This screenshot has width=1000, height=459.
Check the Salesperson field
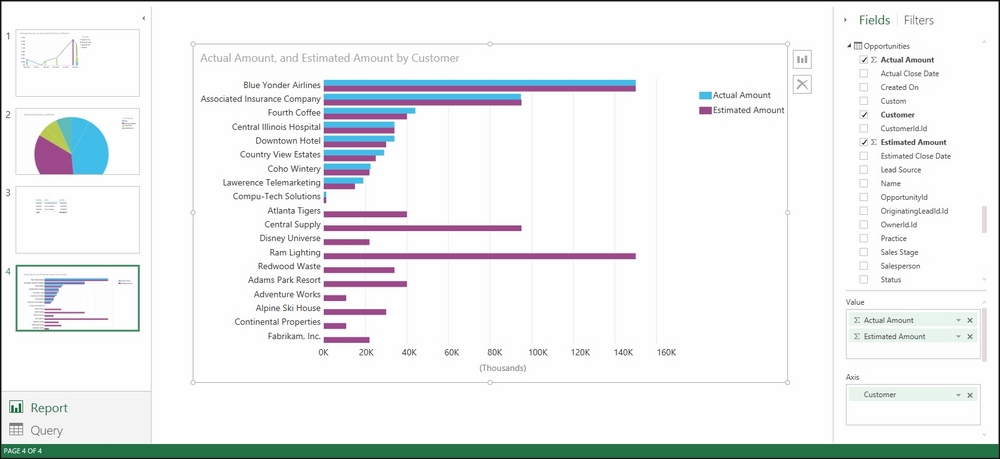[x=864, y=266]
